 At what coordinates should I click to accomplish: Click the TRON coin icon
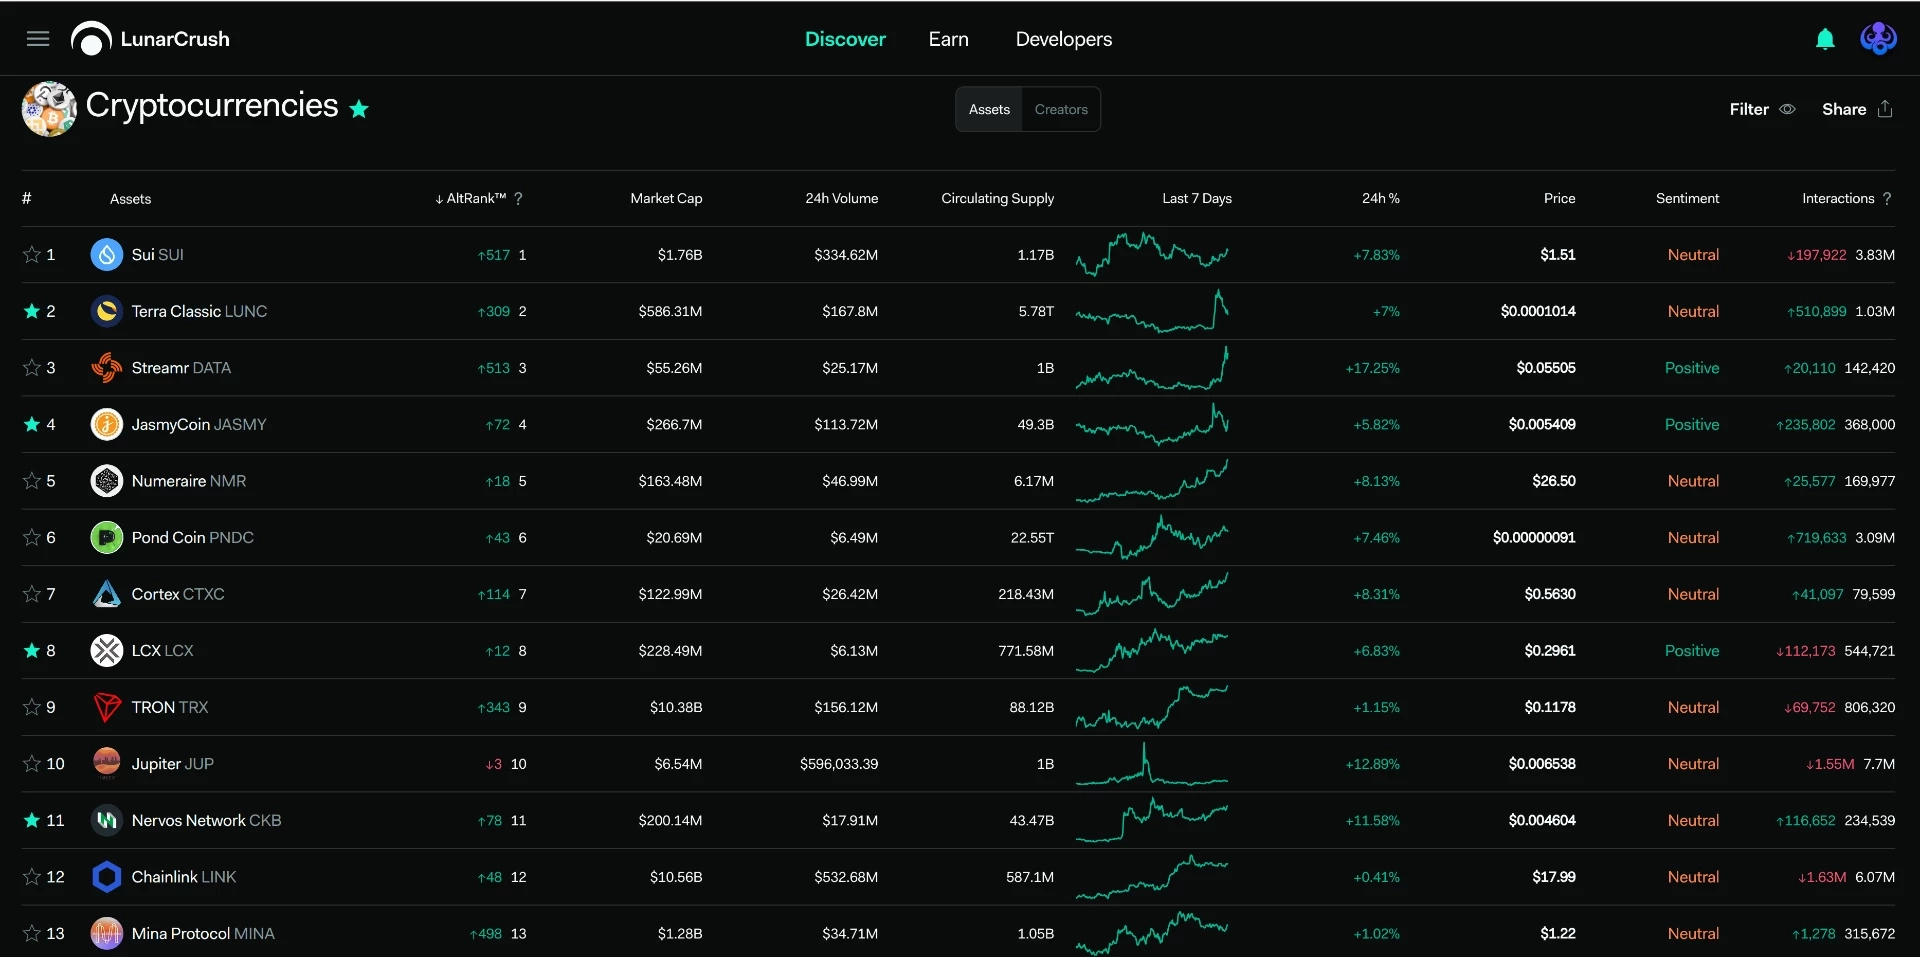(x=107, y=707)
